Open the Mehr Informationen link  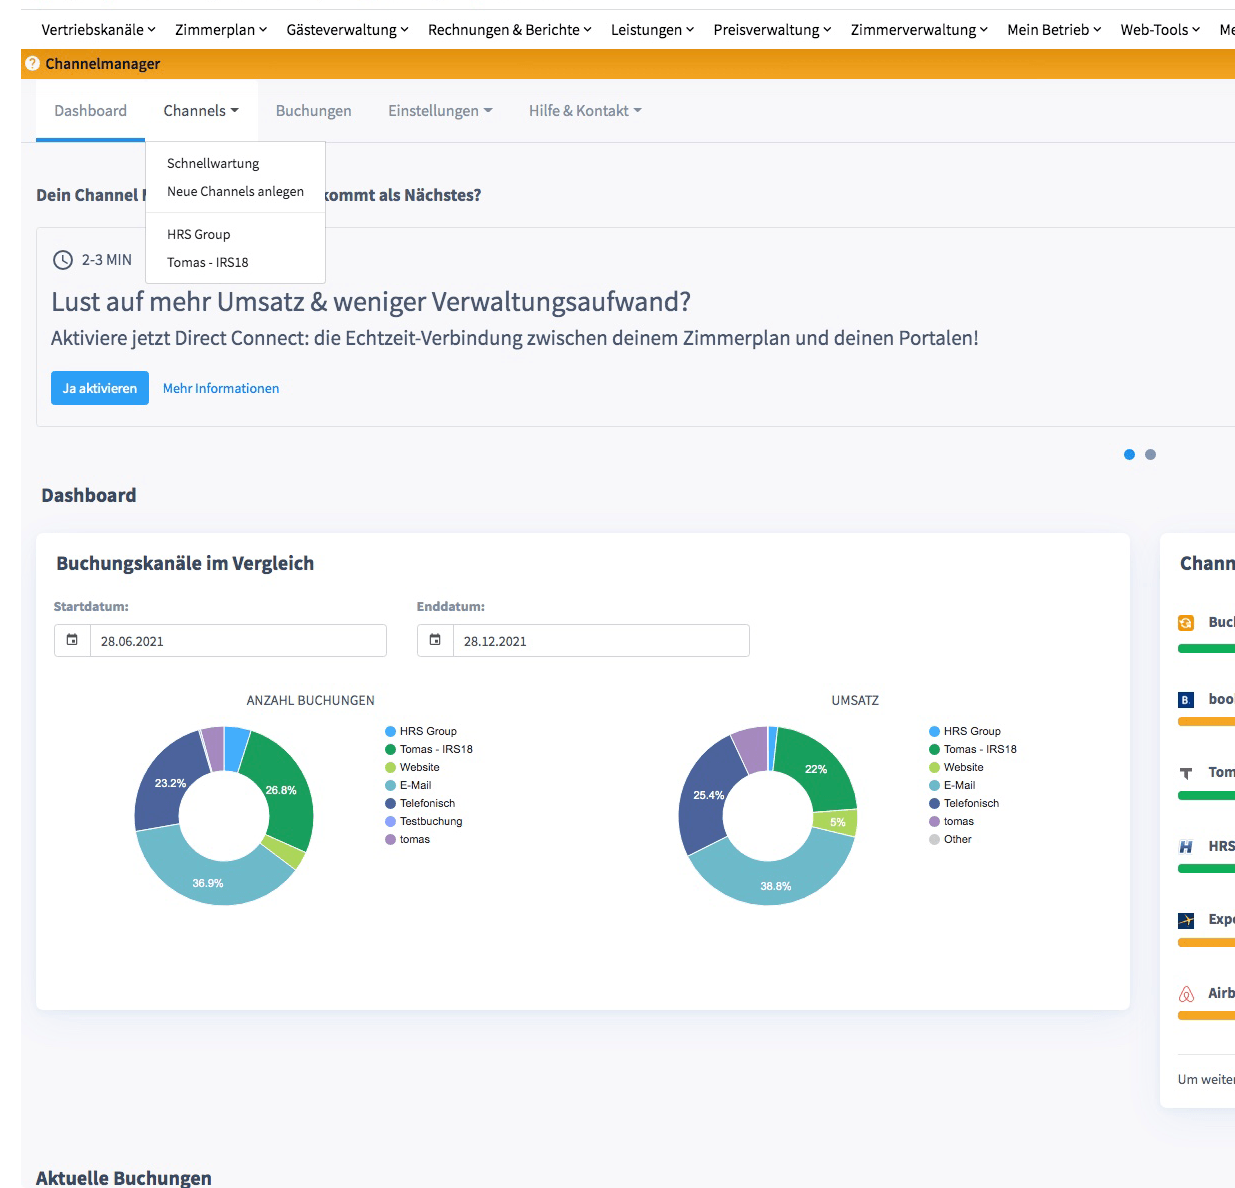pos(221,388)
